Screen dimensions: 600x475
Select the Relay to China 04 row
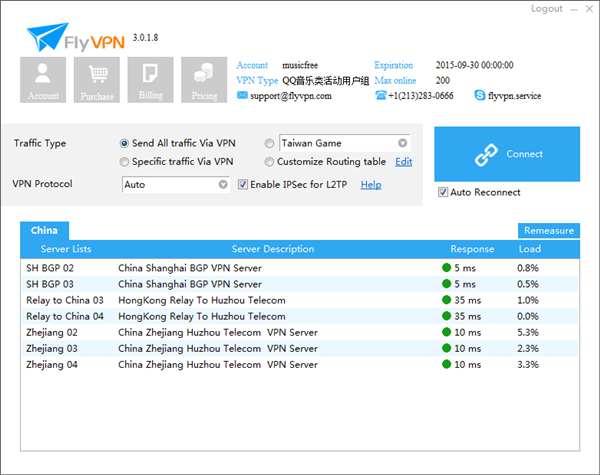tap(300, 316)
